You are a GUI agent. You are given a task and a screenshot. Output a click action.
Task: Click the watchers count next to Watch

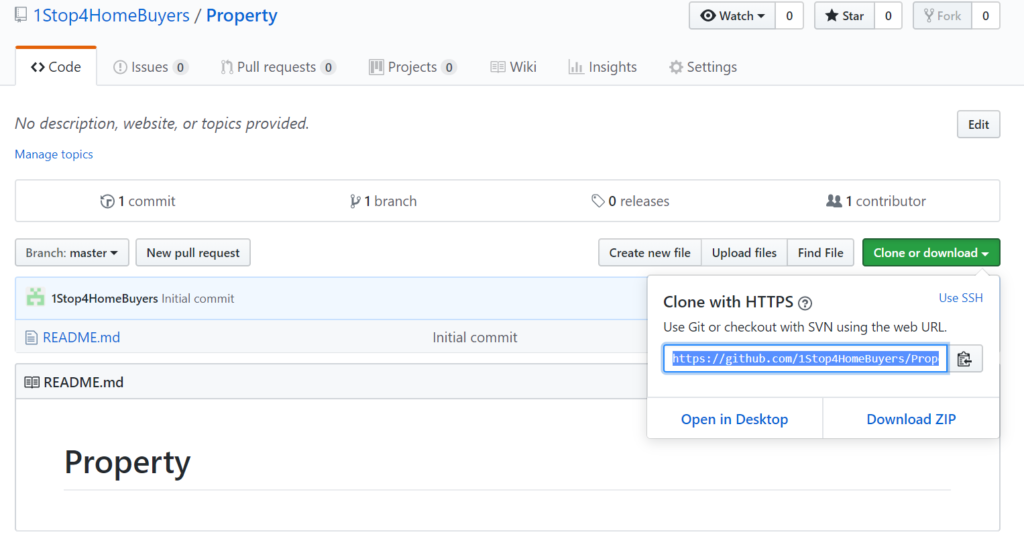coord(790,16)
